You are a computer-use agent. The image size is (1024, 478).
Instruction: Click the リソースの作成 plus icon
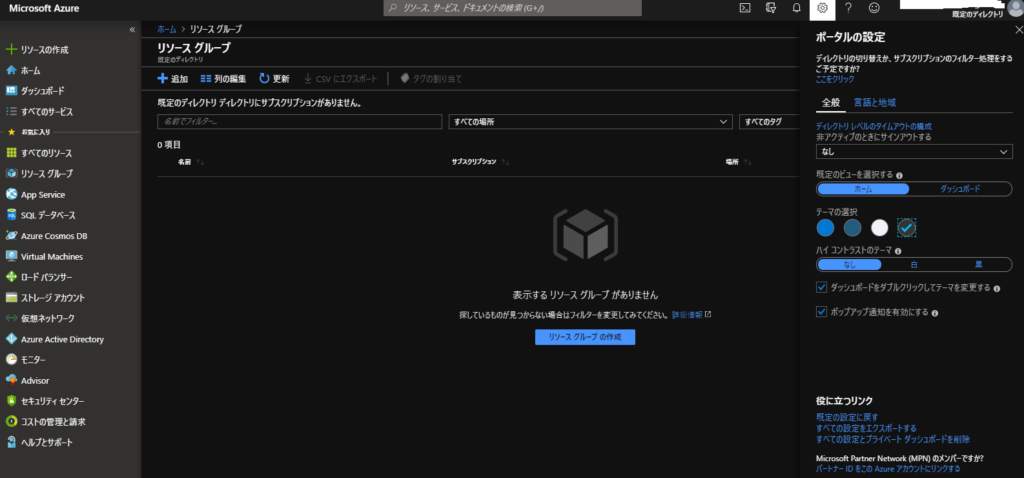[11, 50]
